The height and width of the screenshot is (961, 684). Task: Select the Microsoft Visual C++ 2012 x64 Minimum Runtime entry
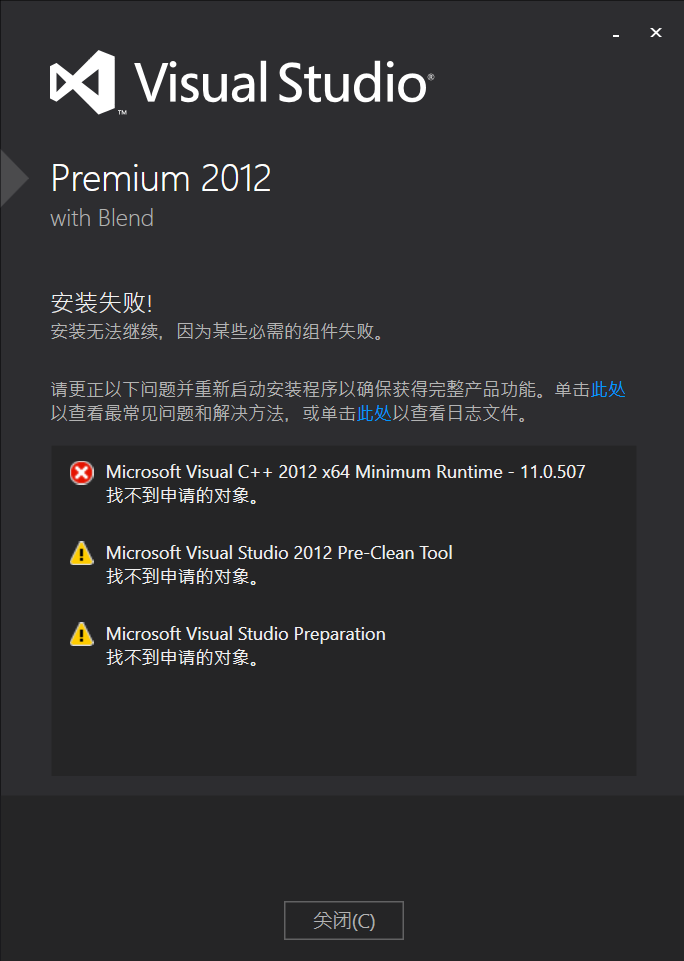346,471
